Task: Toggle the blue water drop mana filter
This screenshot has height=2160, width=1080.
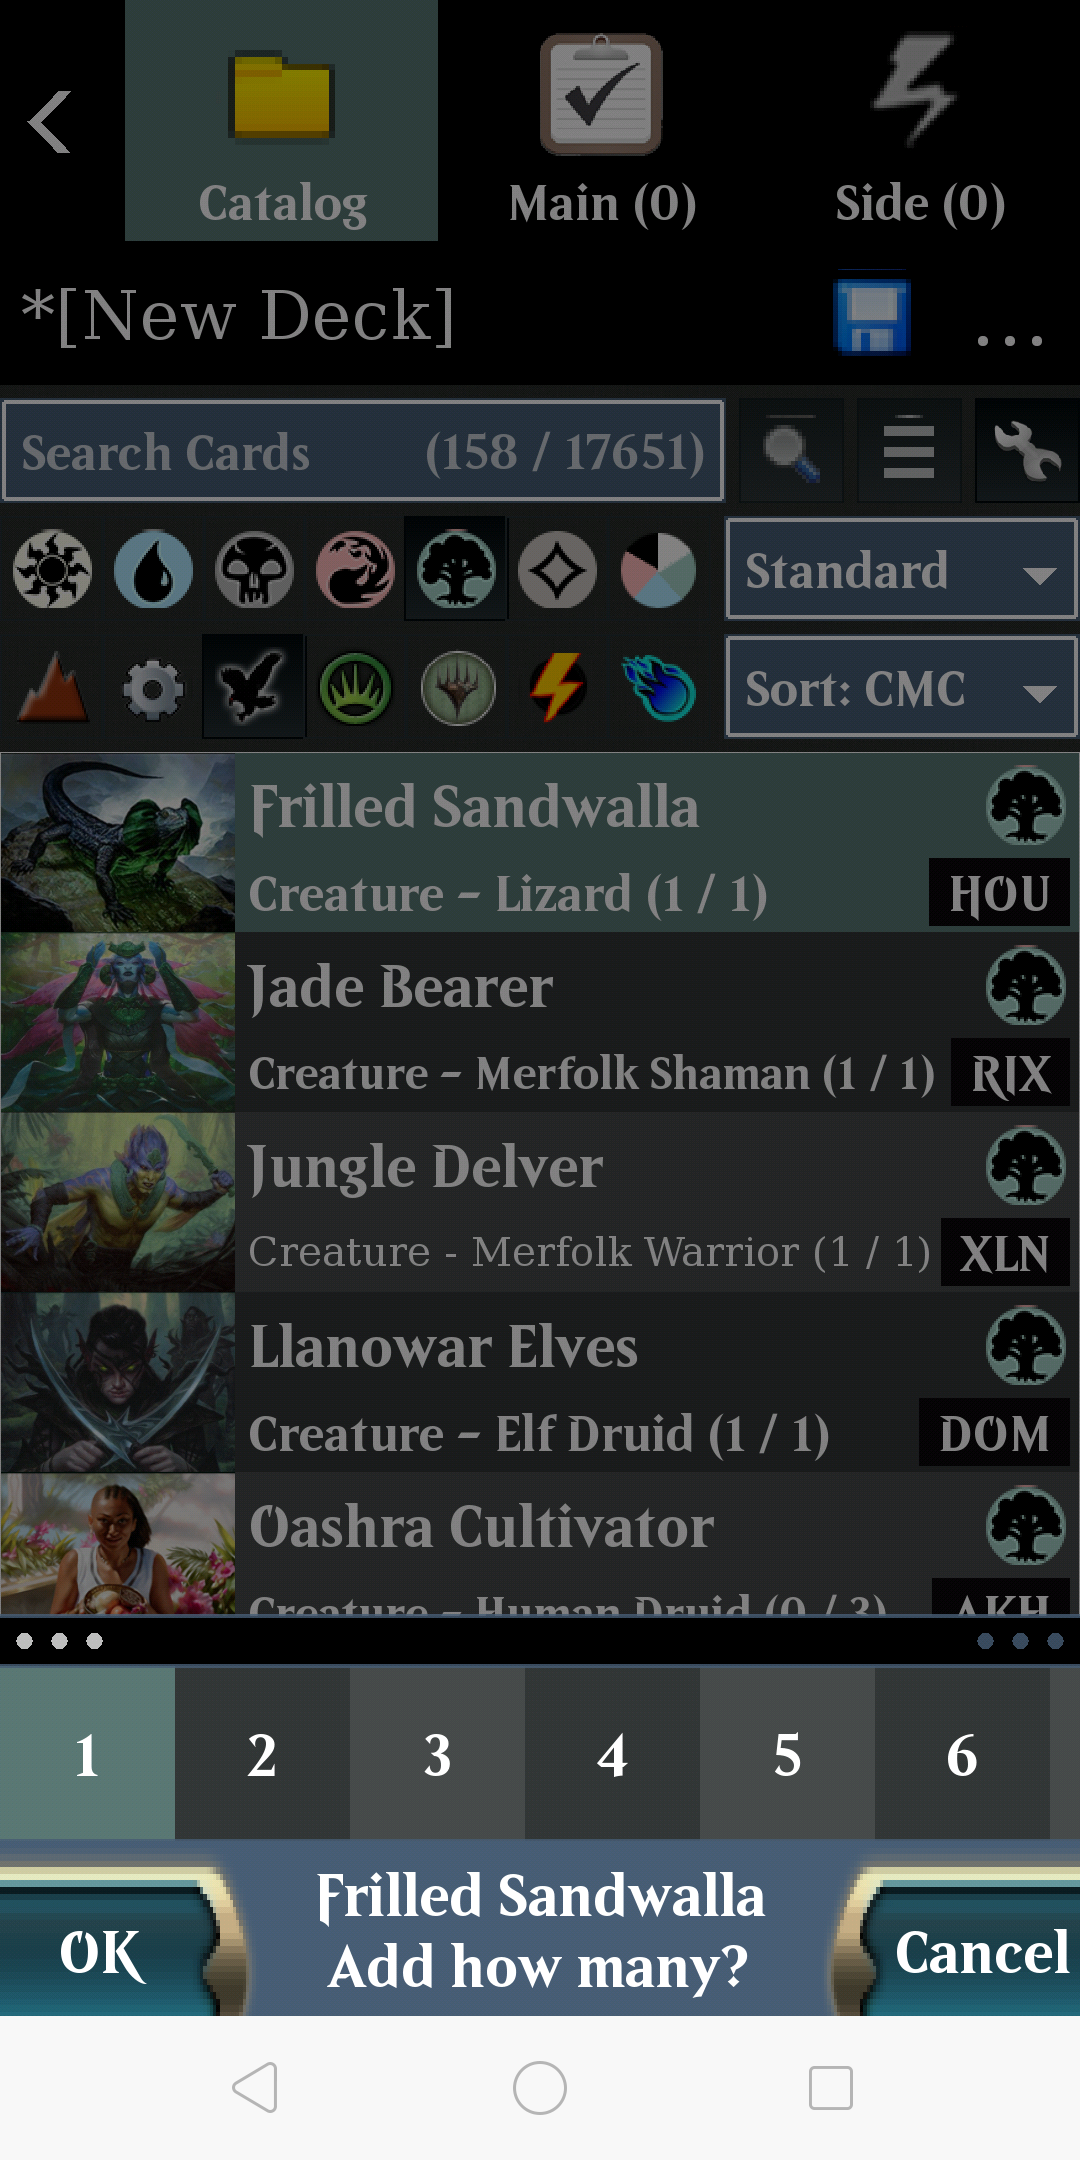Action: [153, 570]
